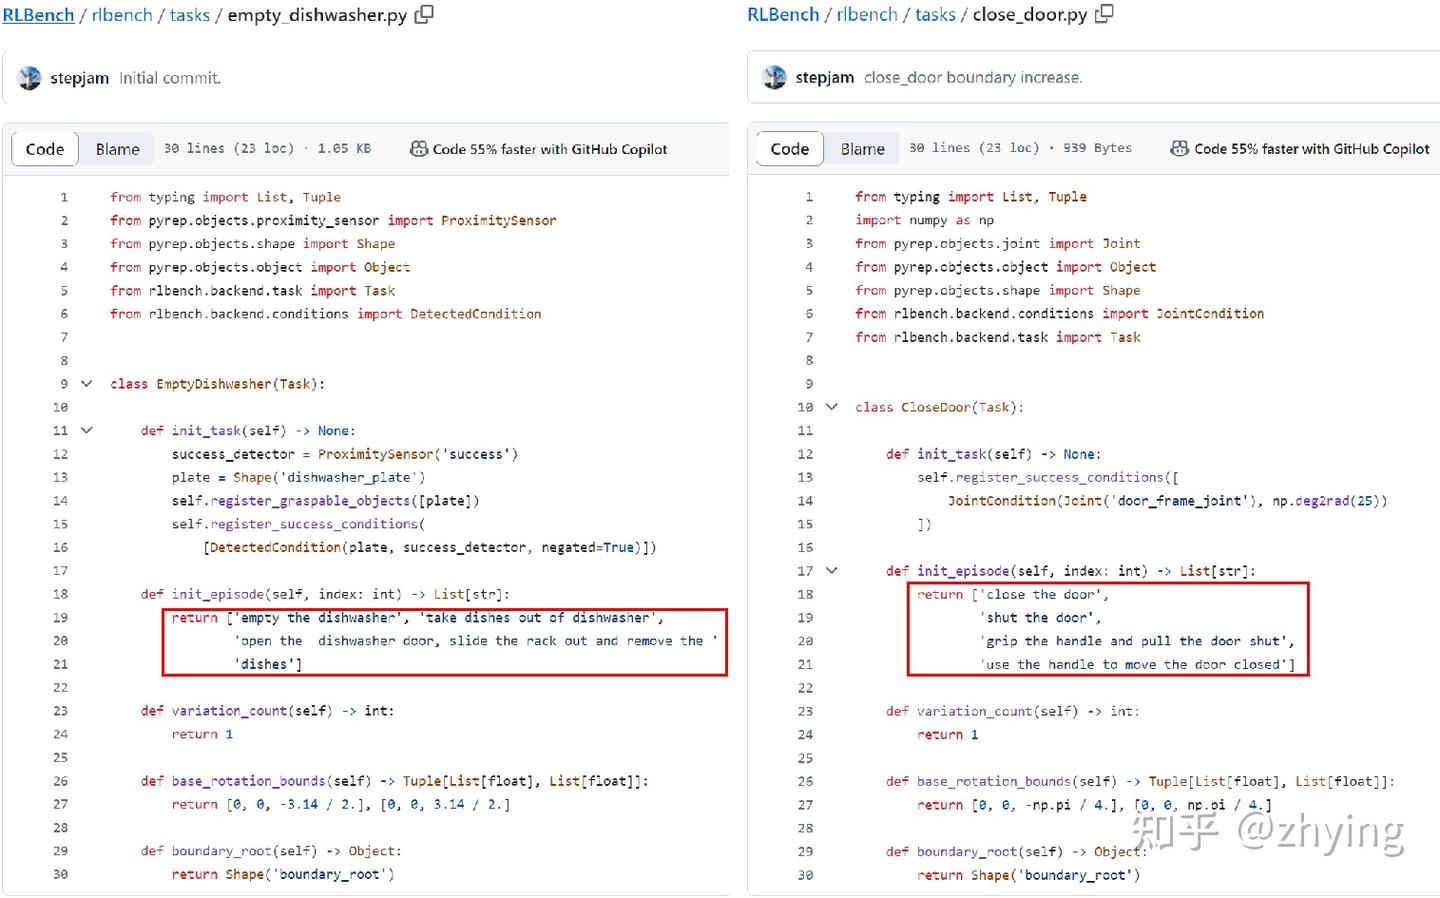Screen dimensions: 1440x898
Task: Collapse the init_task method at line 11
Action: point(86,430)
